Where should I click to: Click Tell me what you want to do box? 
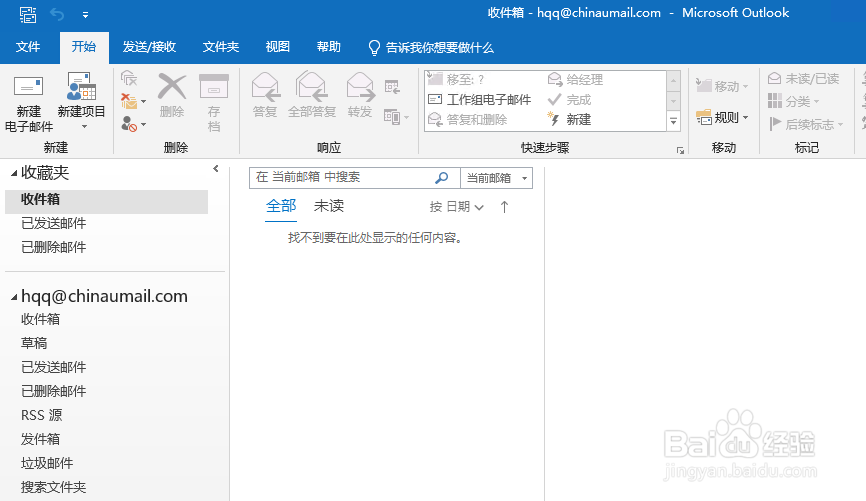tap(431, 48)
